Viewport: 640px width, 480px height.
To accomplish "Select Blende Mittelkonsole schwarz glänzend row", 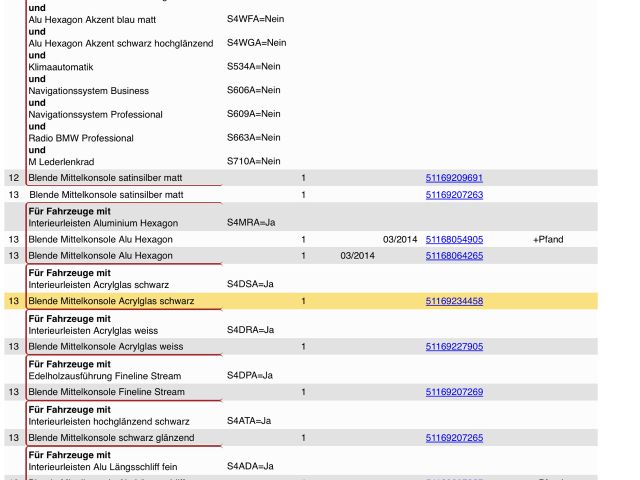I will 111,438.
